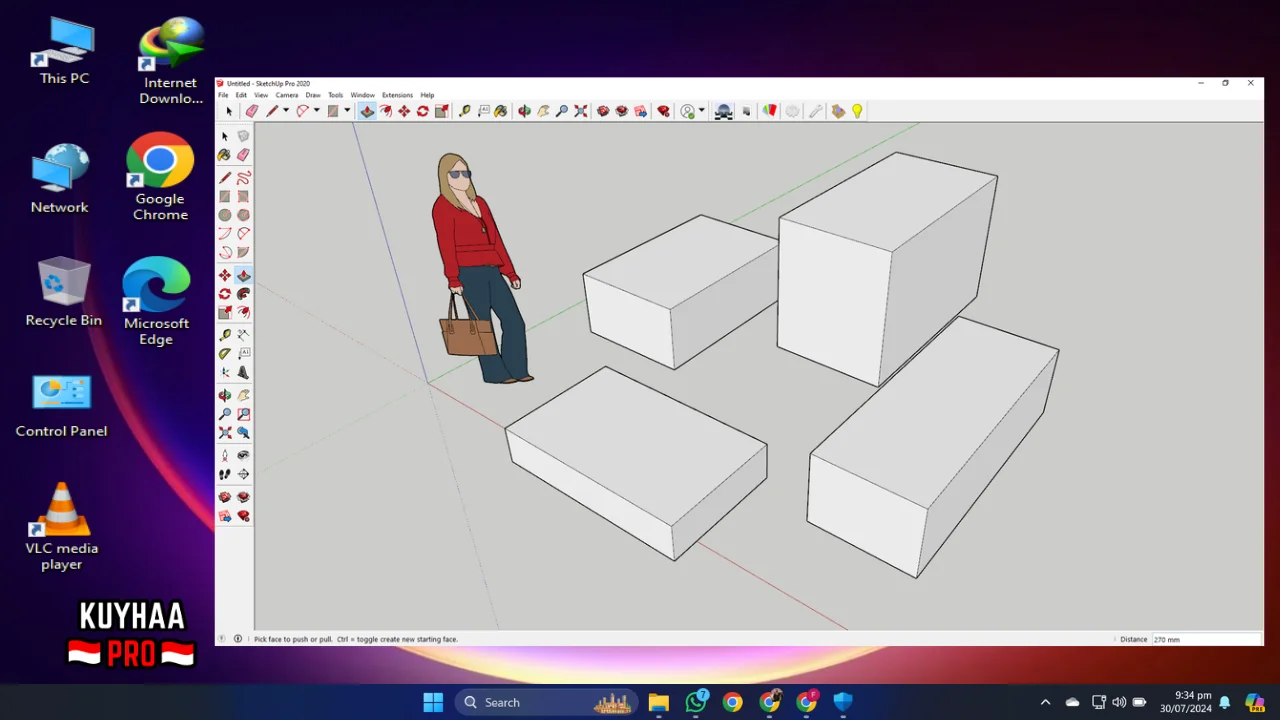Select Follow Me tool in left tool set

tap(243, 293)
